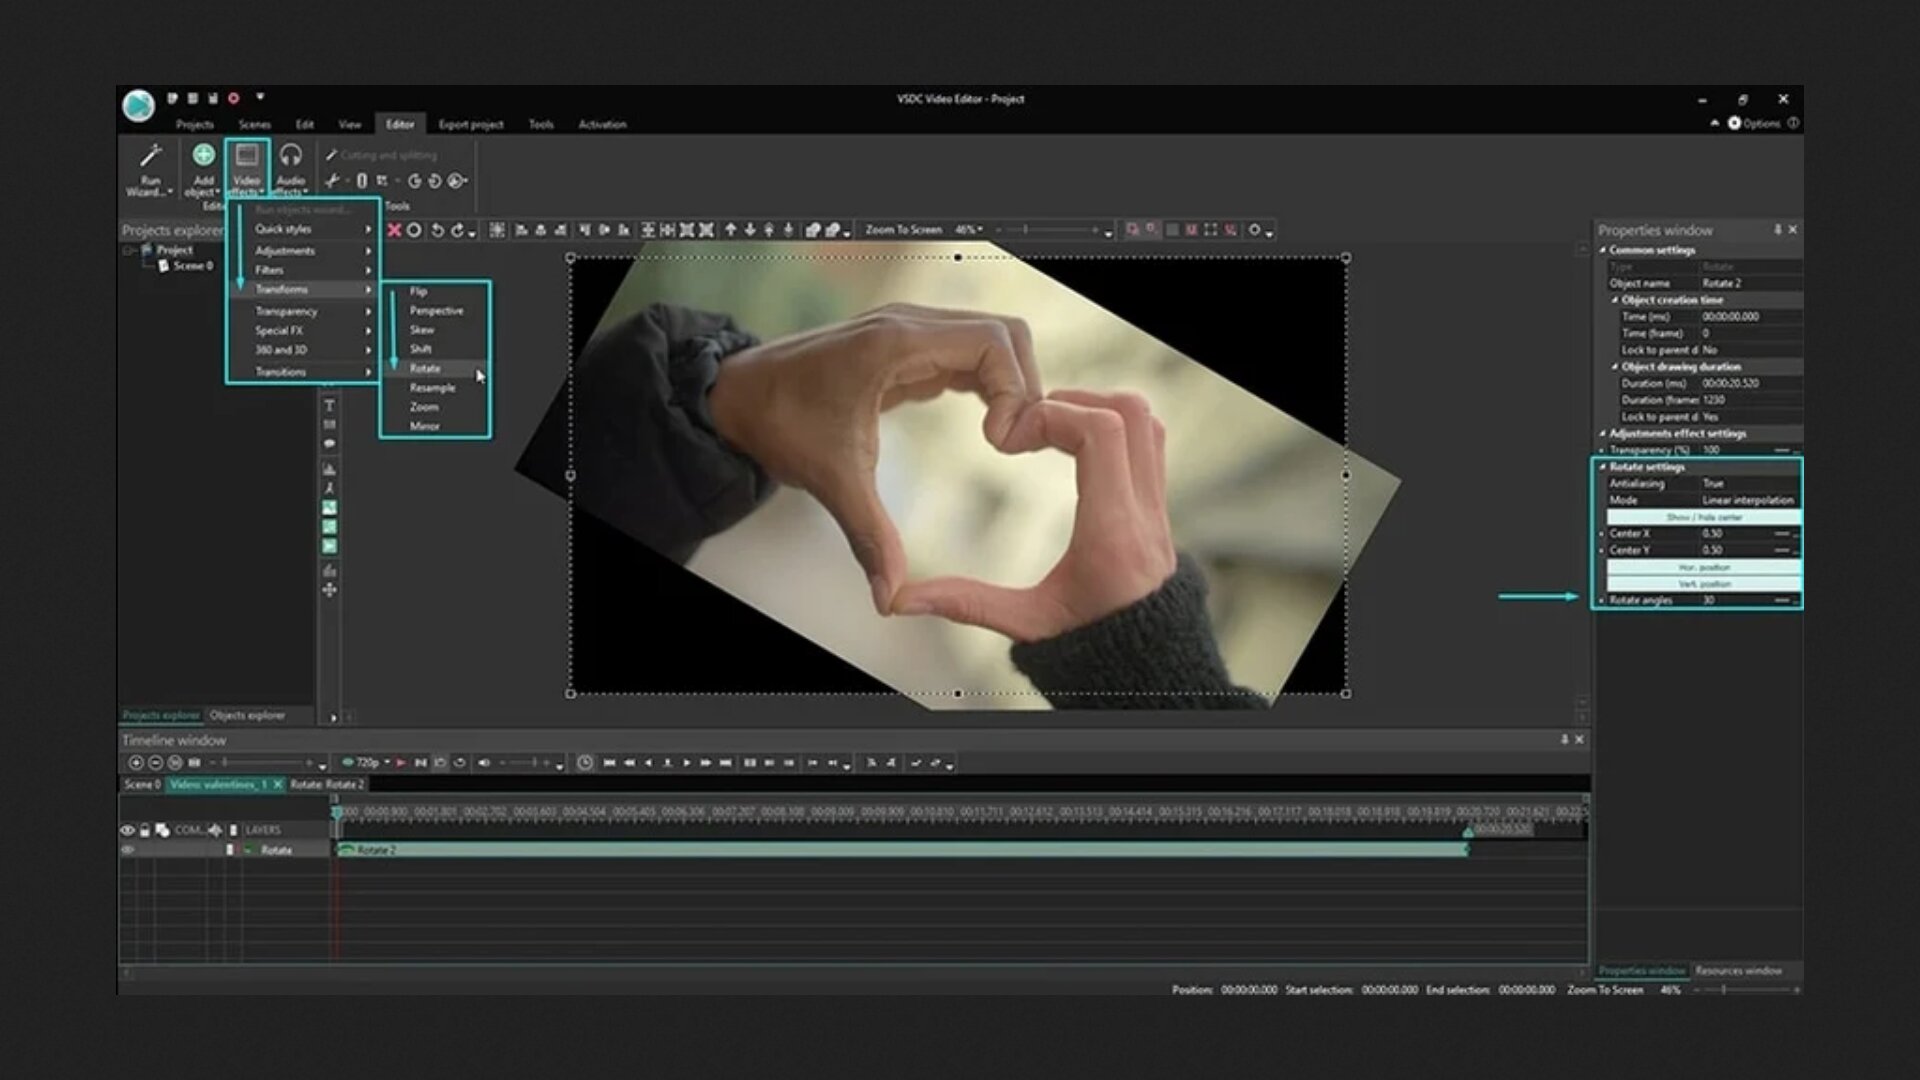Click the text tool T icon
This screenshot has height=1080, width=1920.
tap(329, 406)
